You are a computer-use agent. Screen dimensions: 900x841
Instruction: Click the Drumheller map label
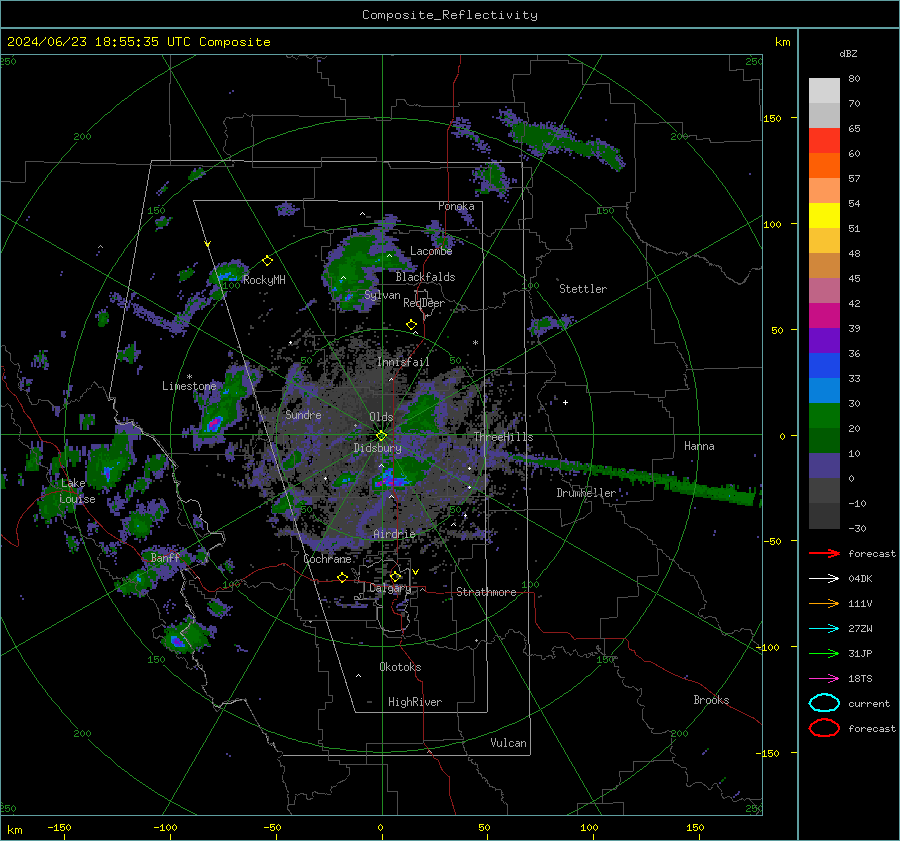(x=586, y=493)
